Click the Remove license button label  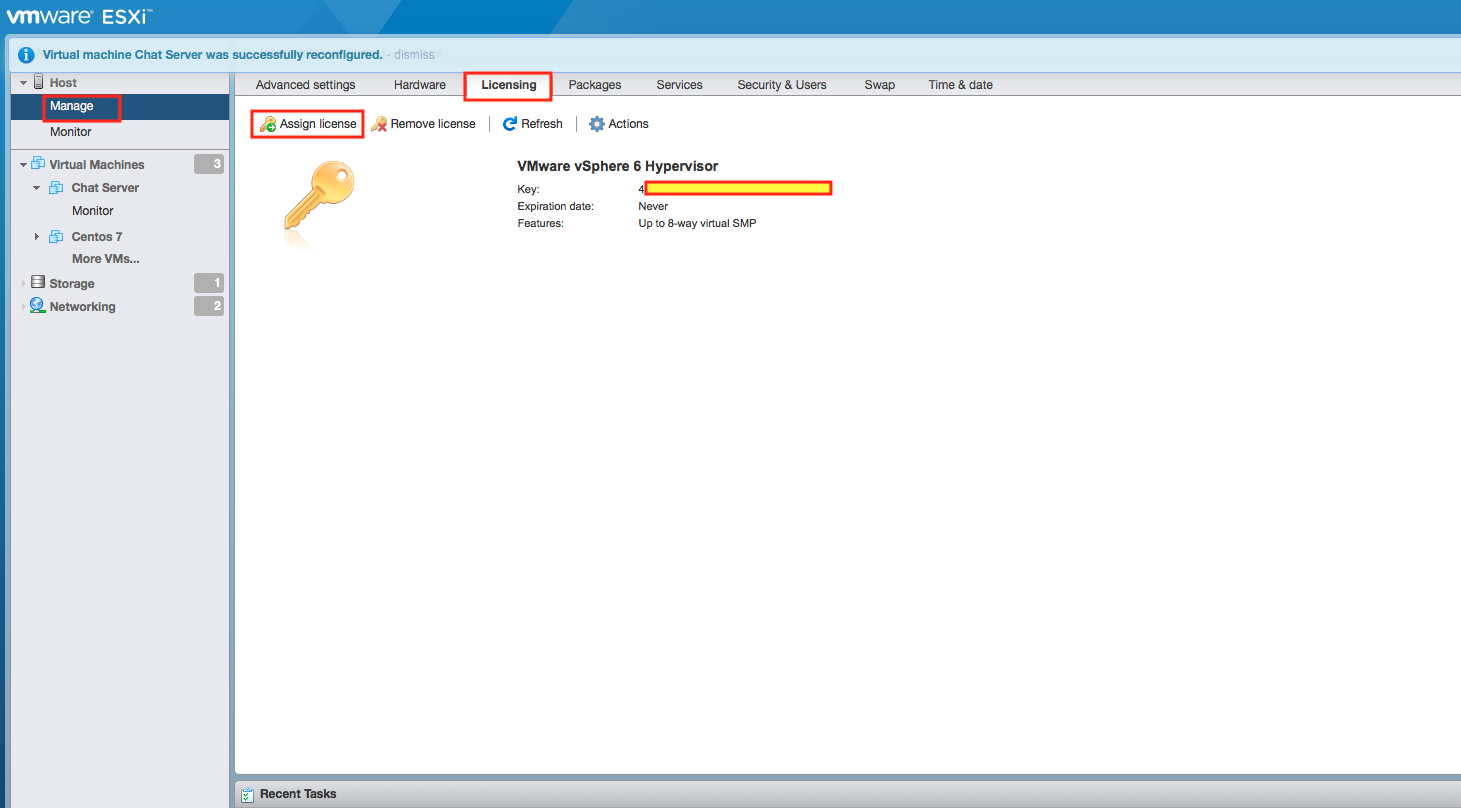point(433,124)
